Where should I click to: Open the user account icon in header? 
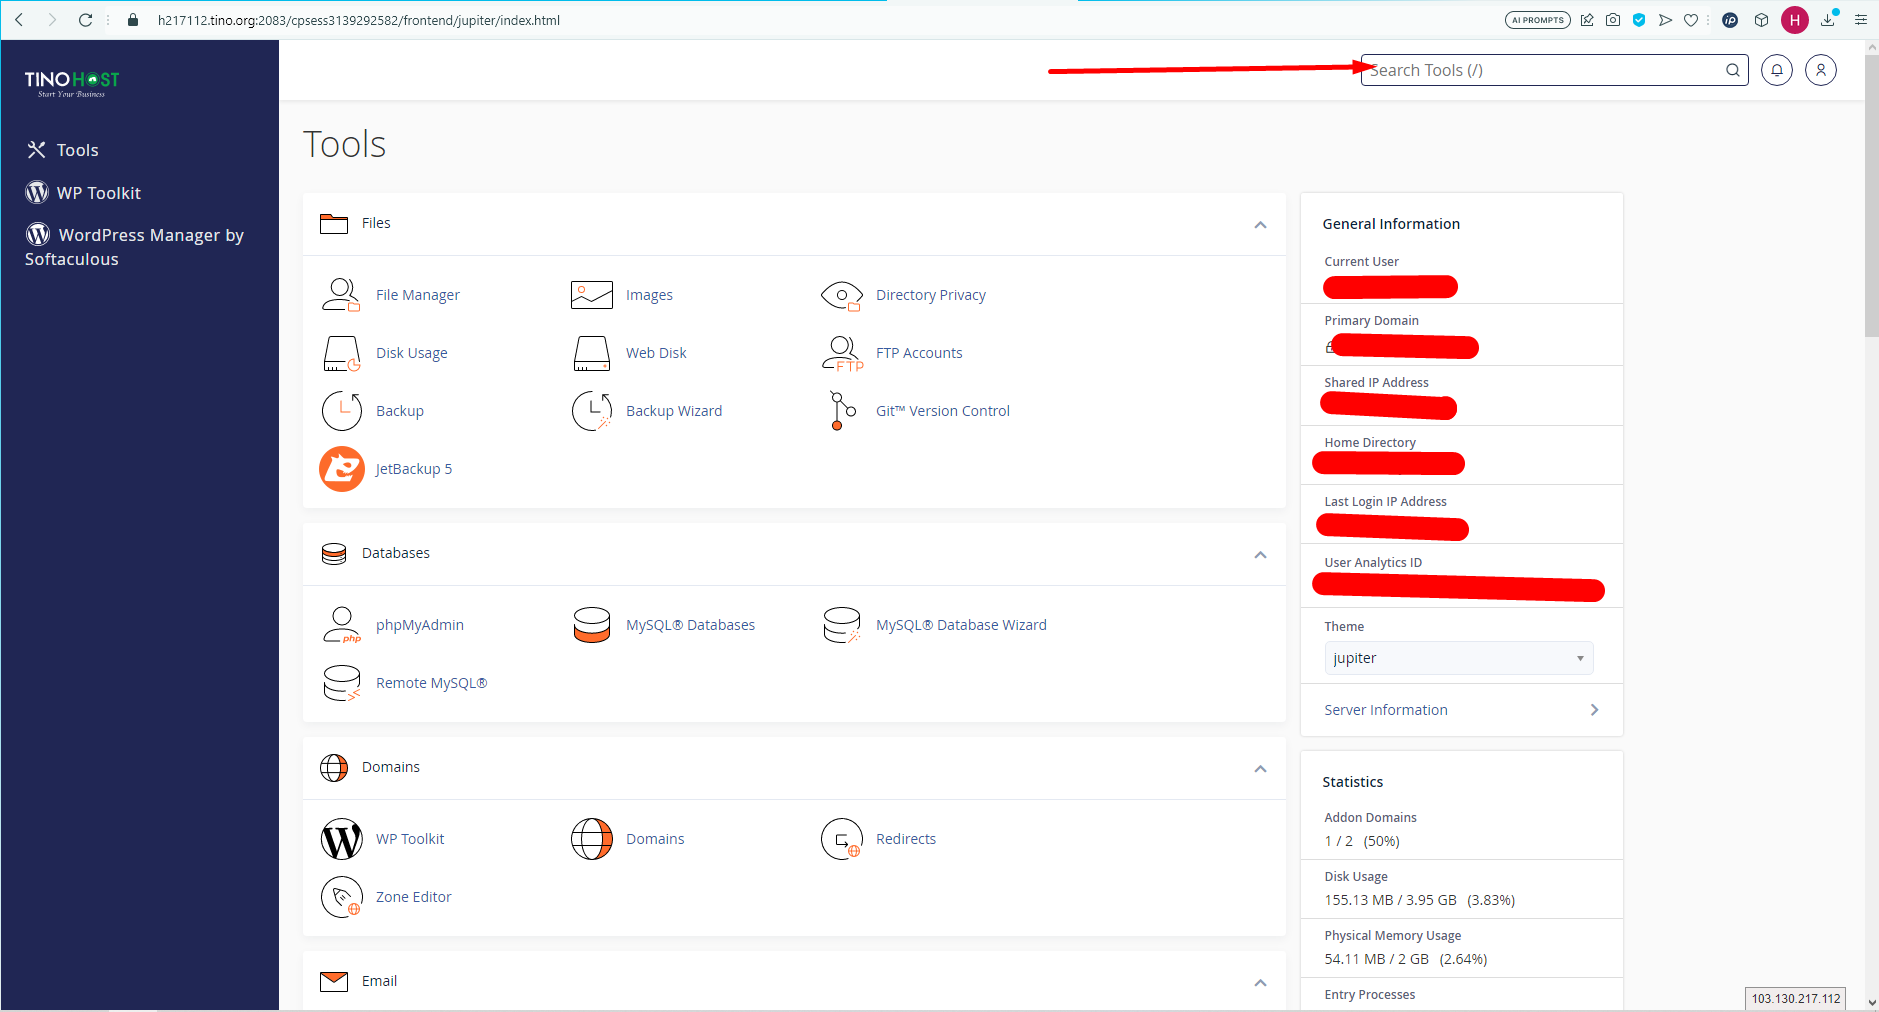pyautogui.click(x=1820, y=70)
